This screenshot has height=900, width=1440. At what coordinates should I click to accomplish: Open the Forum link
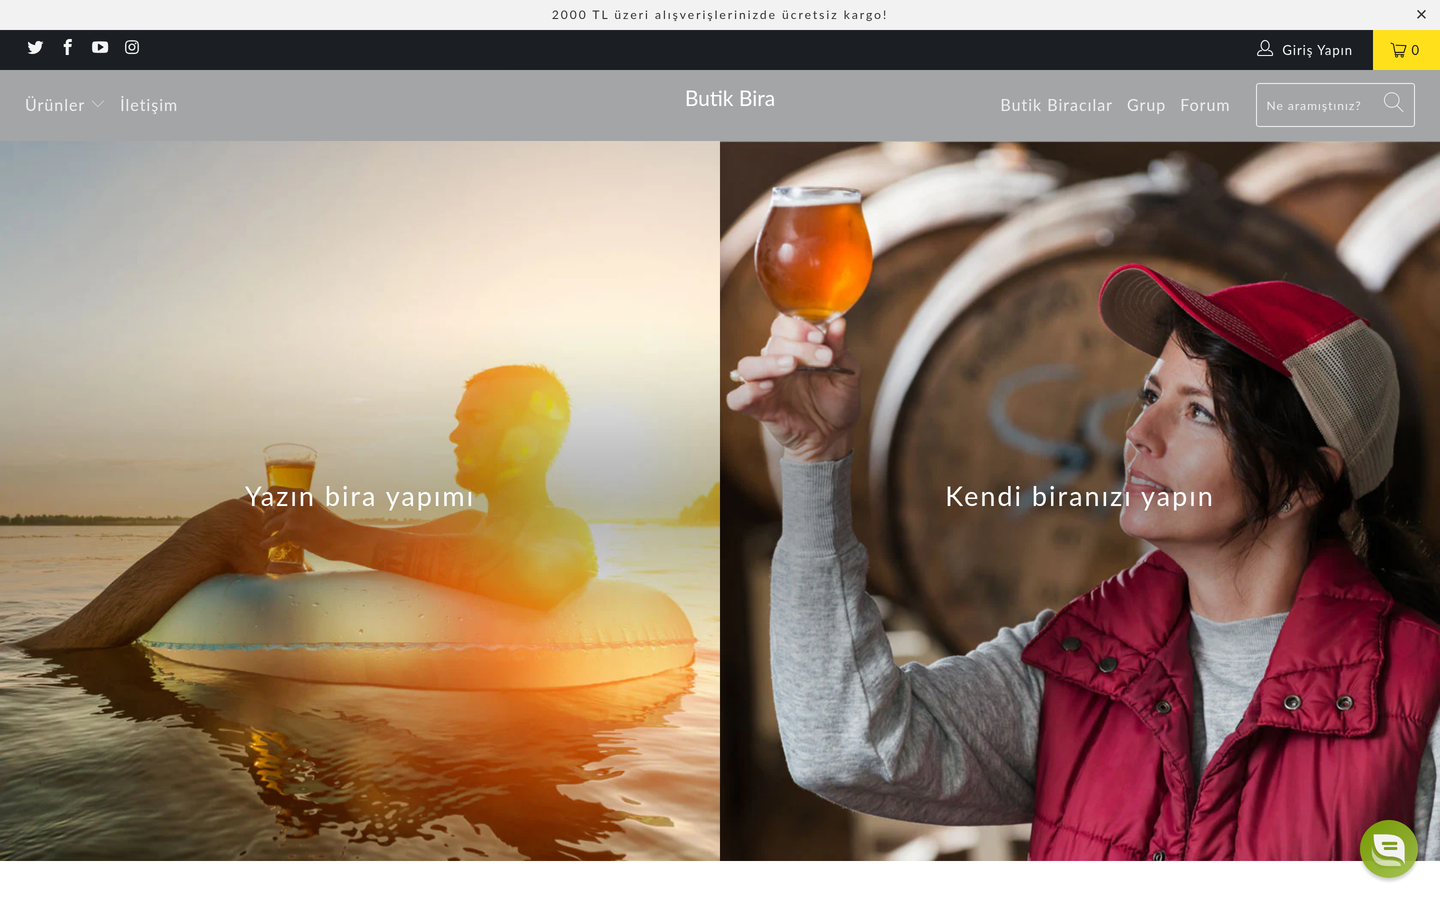(1205, 105)
